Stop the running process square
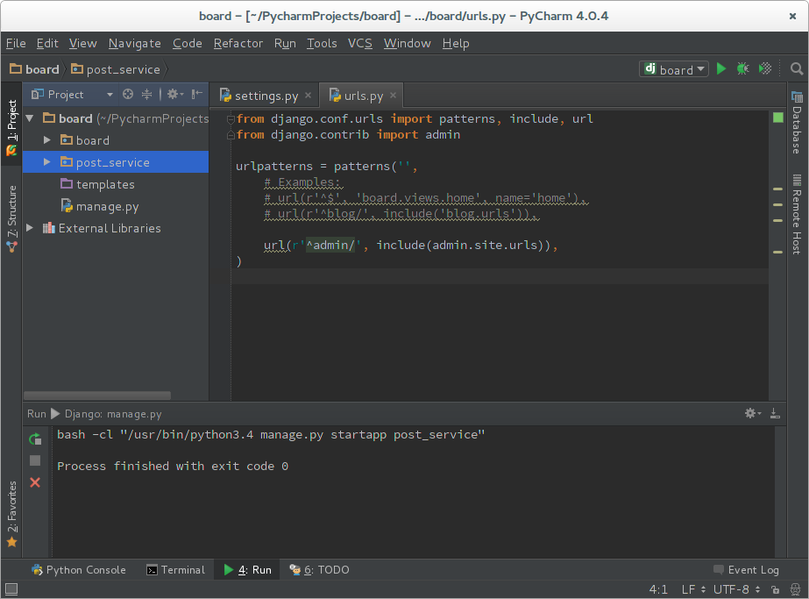This screenshot has width=809, height=599. (35, 460)
